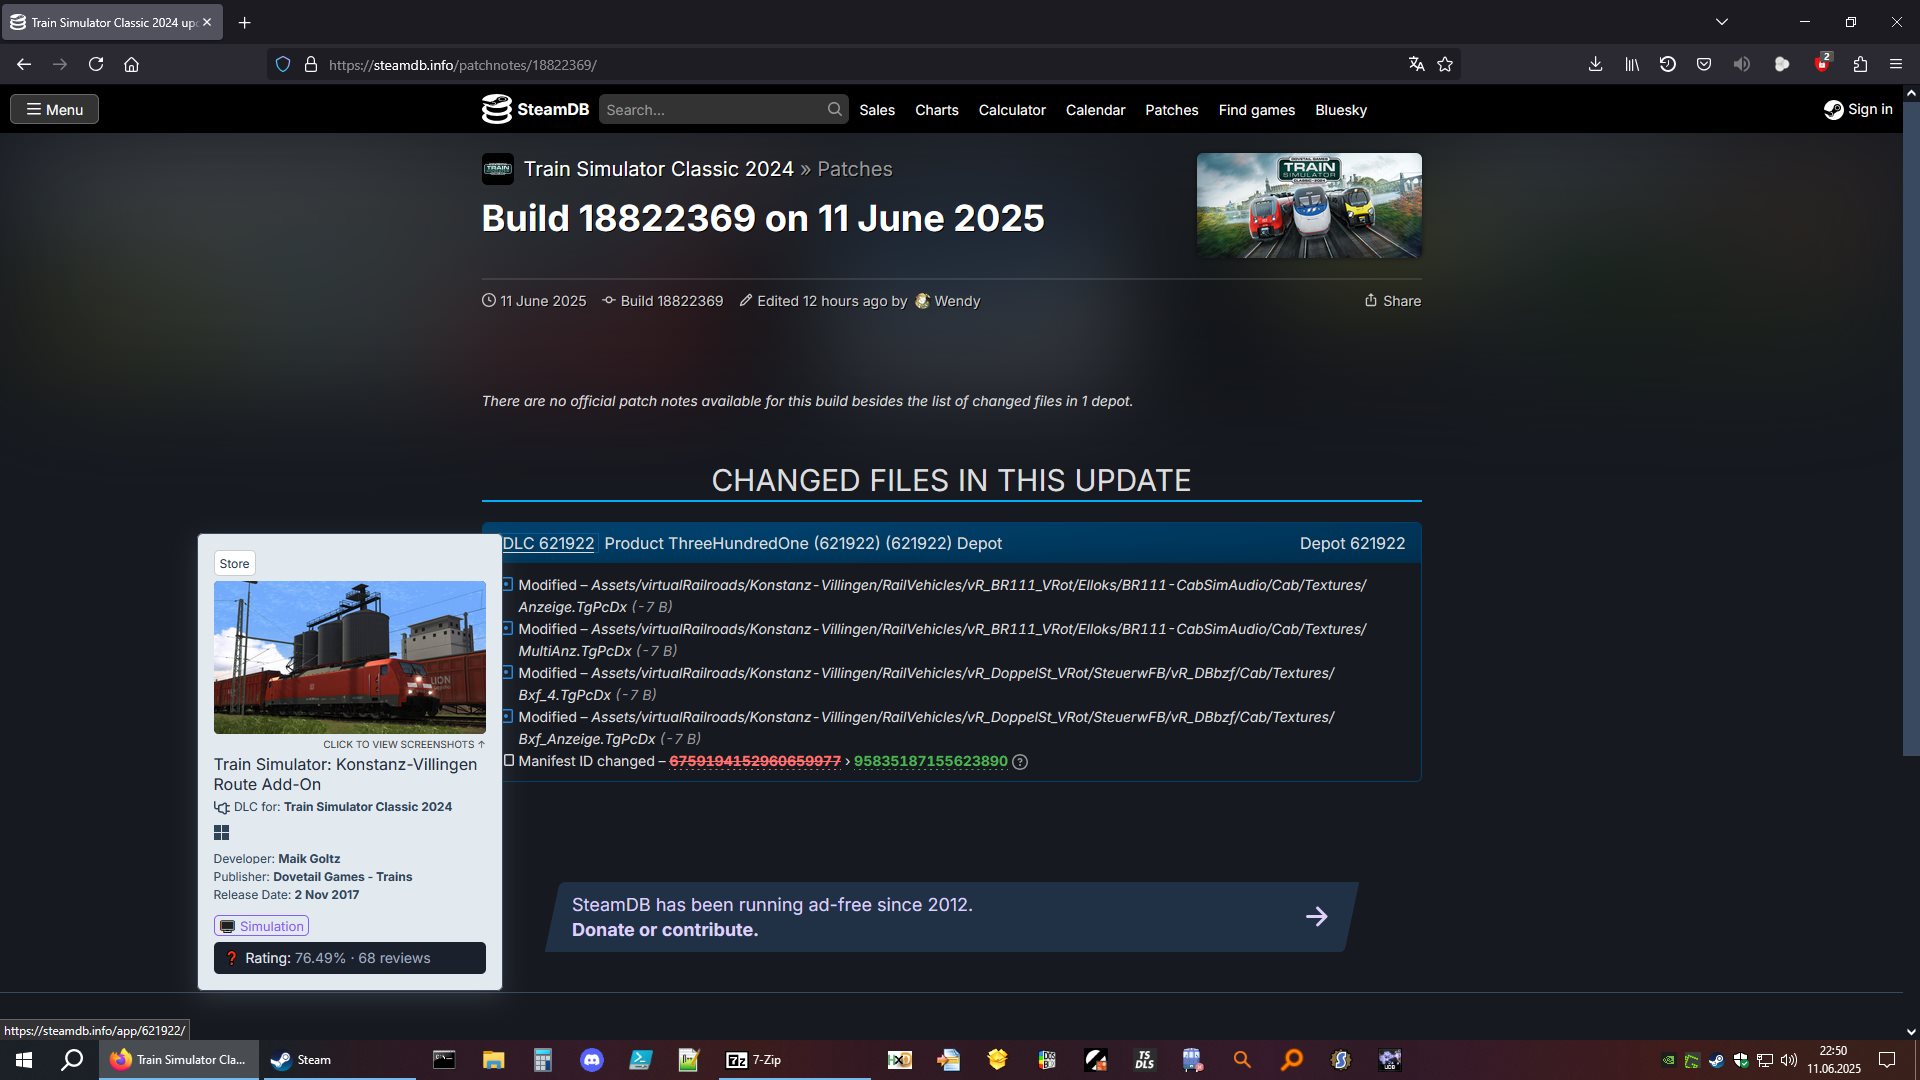This screenshot has height=1080, width=1920.
Task: Open Firefox application hamburger menu
Action: [x=1896, y=64]
